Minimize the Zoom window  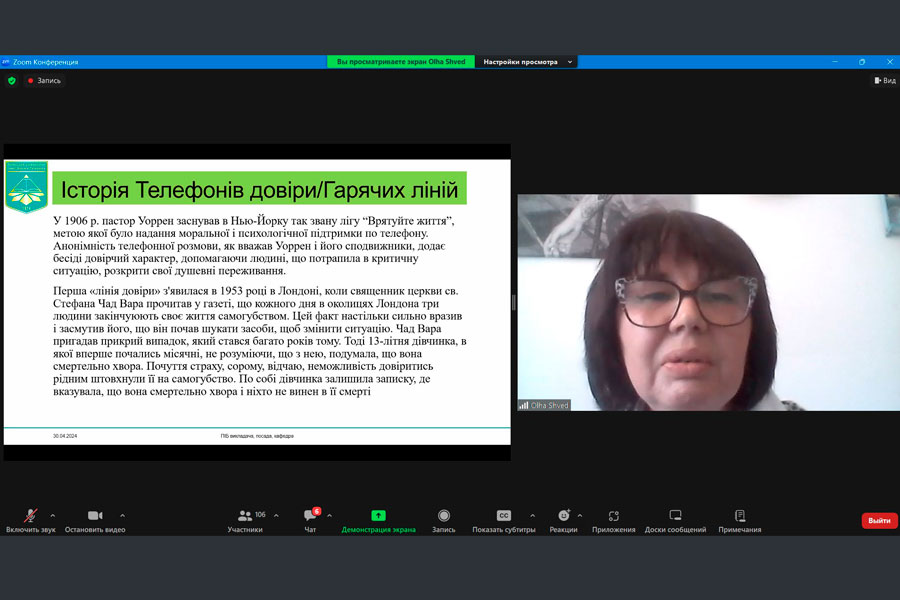pyautogui.click(x=835, y=61)
